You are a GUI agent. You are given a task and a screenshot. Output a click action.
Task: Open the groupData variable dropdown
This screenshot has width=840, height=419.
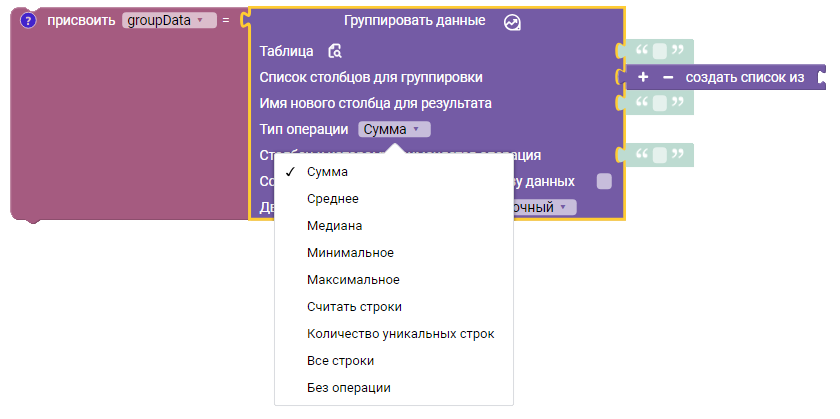pyautogui.click(x=169, y=21)
